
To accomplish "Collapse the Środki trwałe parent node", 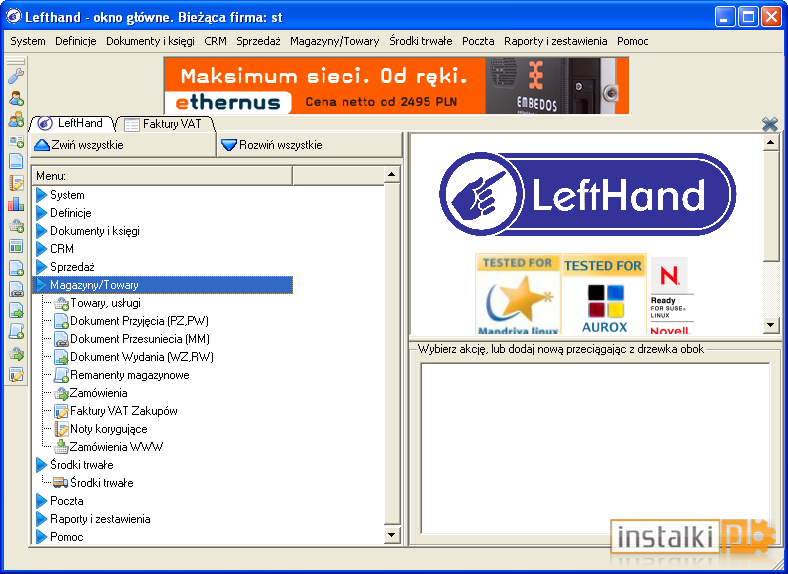I will tap(42, 465).
